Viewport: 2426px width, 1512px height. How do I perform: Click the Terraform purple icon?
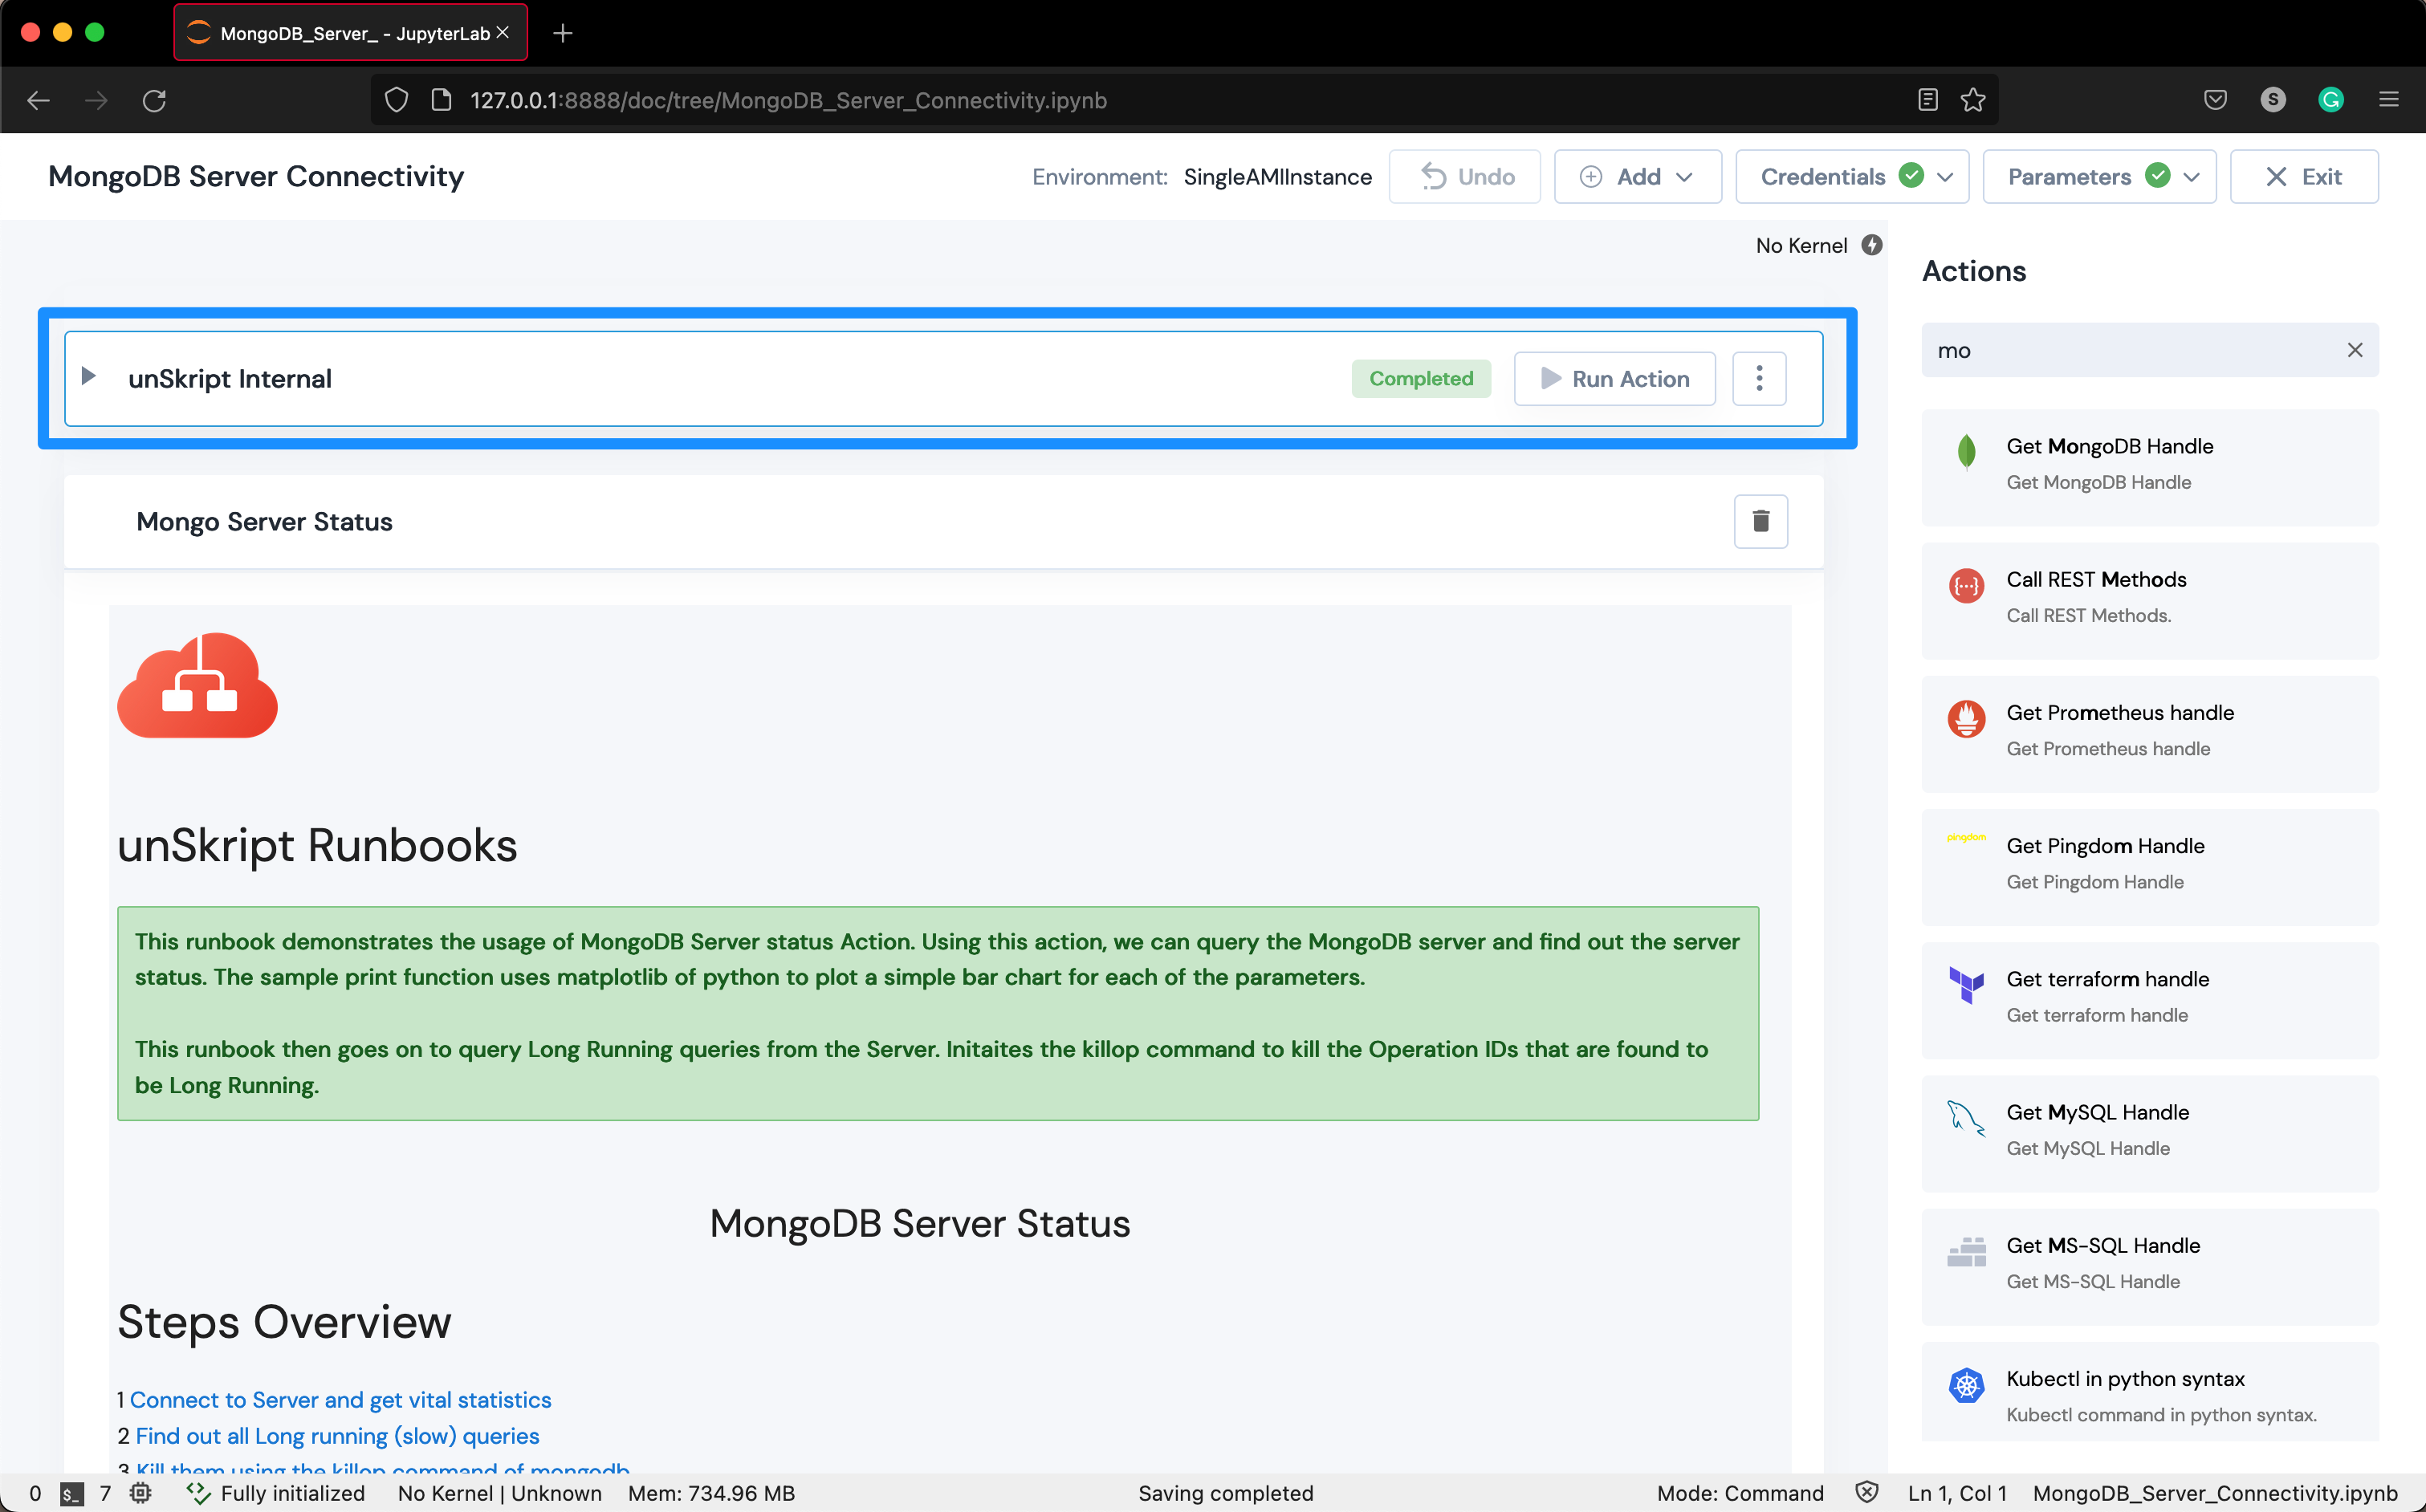point(1966,984)
